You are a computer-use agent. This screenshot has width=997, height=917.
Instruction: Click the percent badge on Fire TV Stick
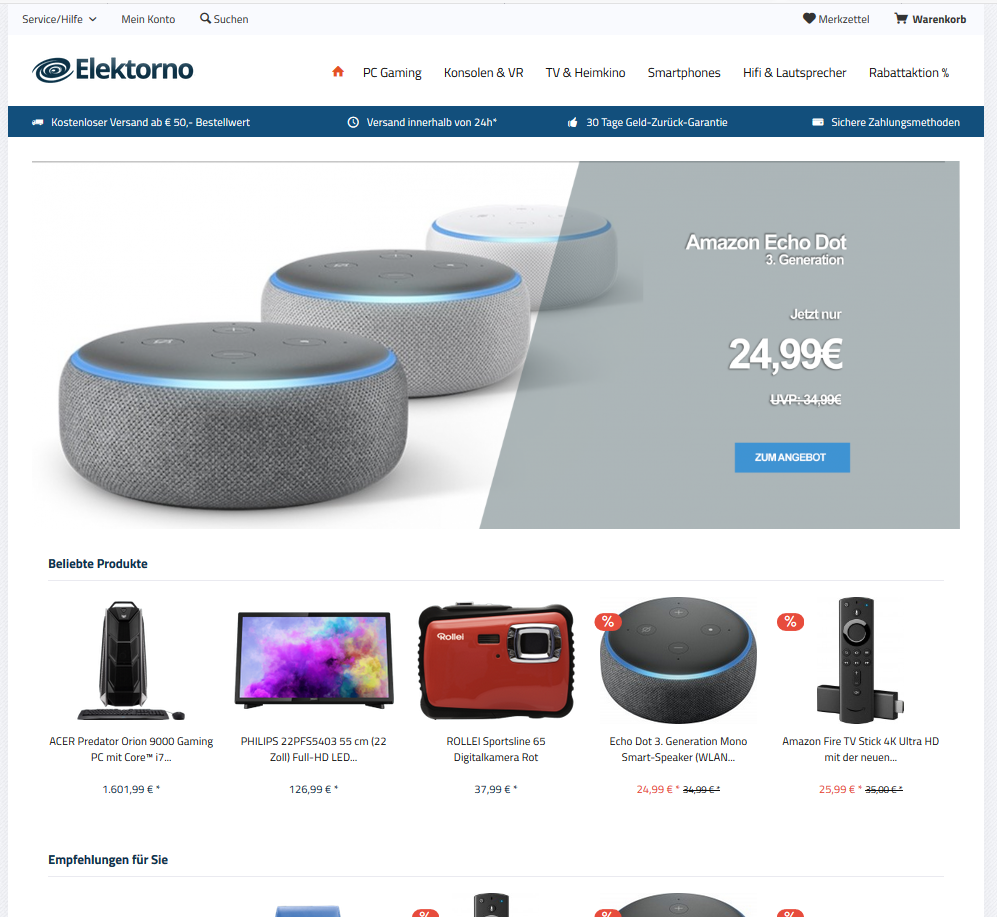tap(790, 621)
